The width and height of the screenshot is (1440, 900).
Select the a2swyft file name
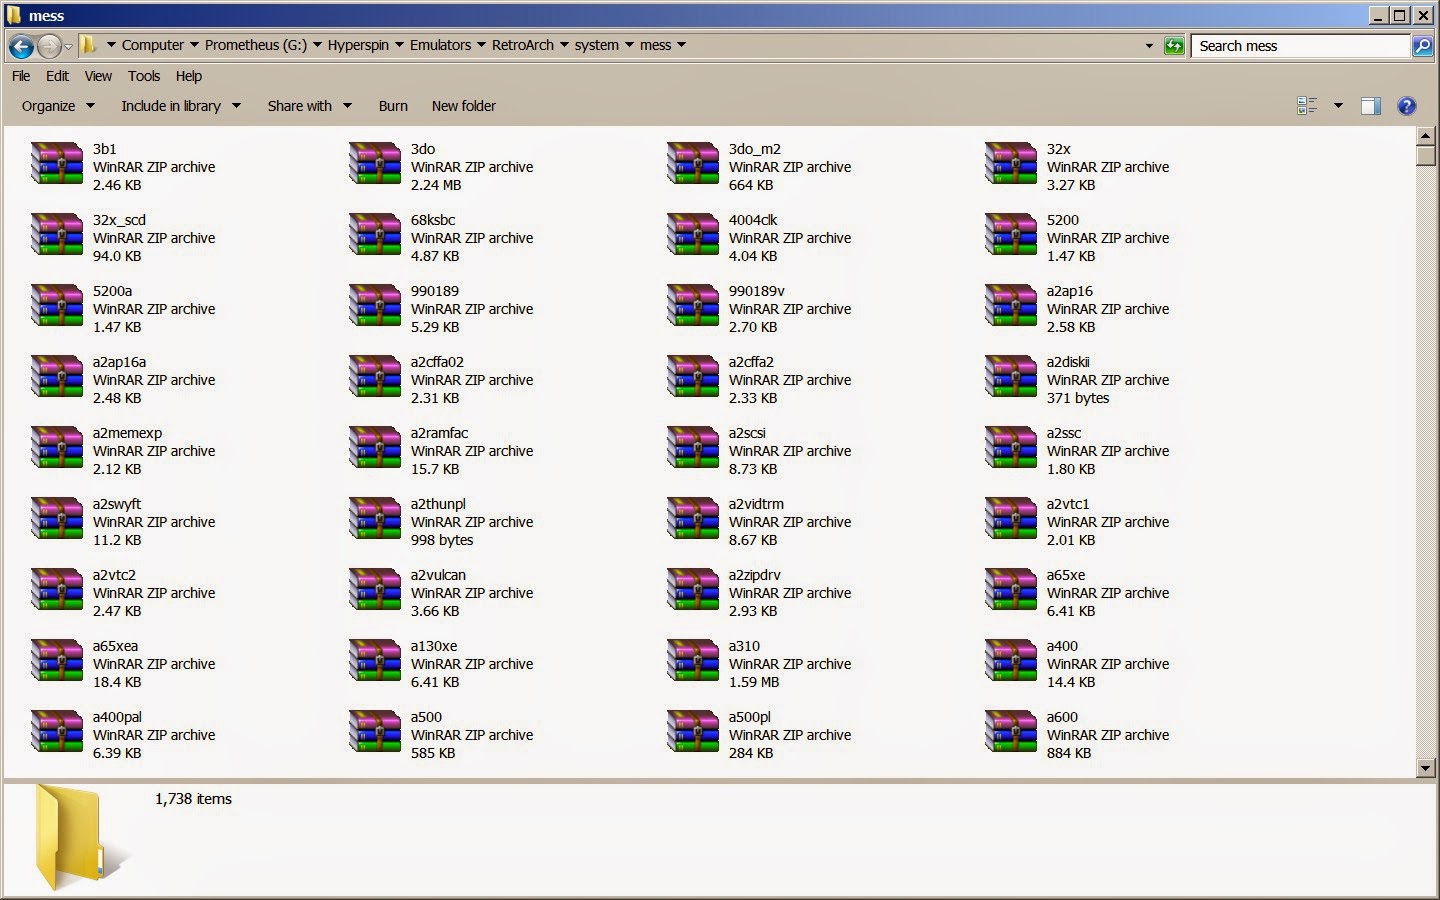(117, 504)
